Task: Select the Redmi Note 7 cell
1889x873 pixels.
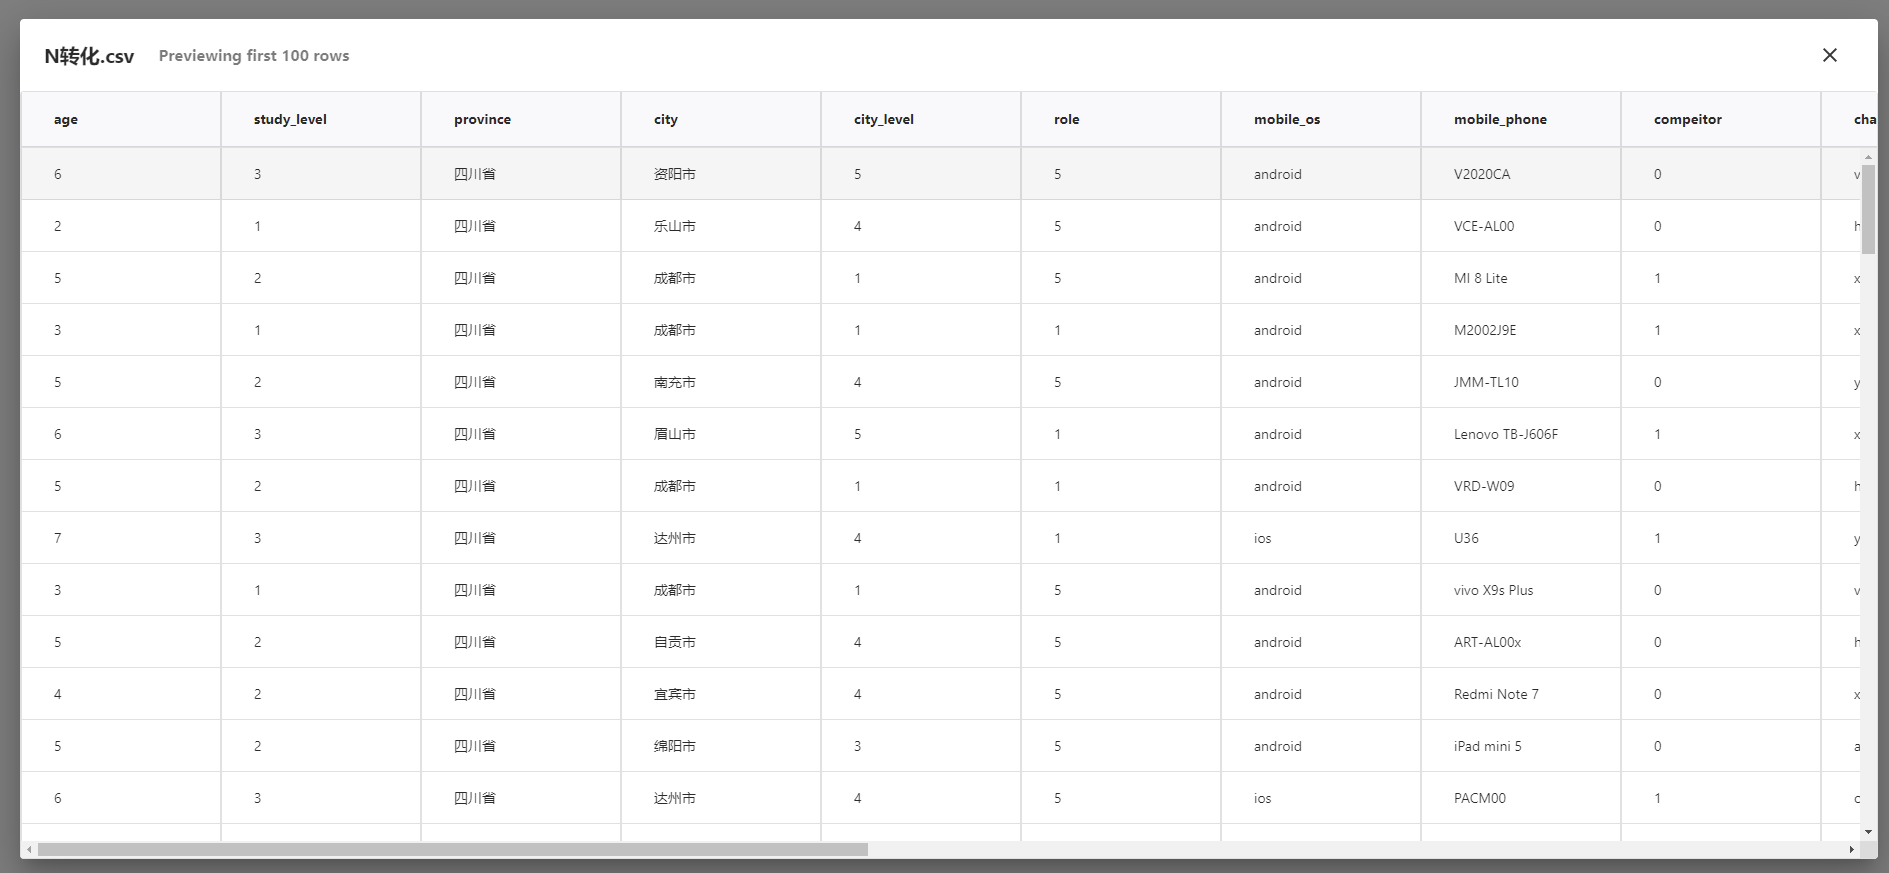Action: coord(1496,694)
